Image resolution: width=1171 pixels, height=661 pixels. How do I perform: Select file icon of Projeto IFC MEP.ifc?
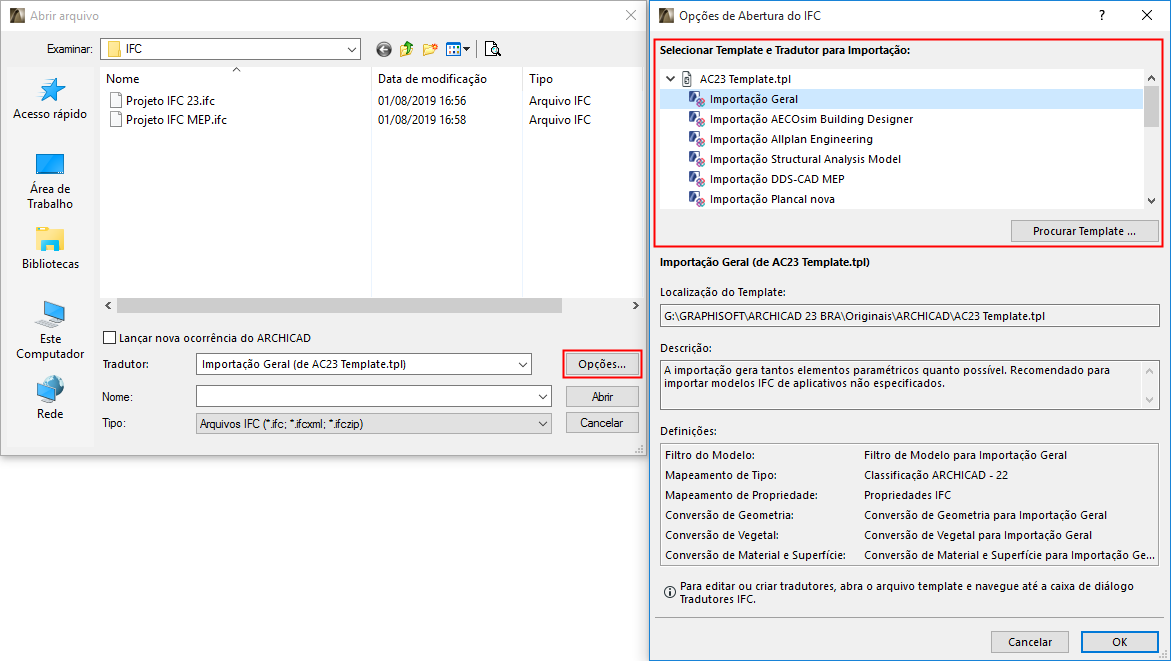[x=115, y=120]
